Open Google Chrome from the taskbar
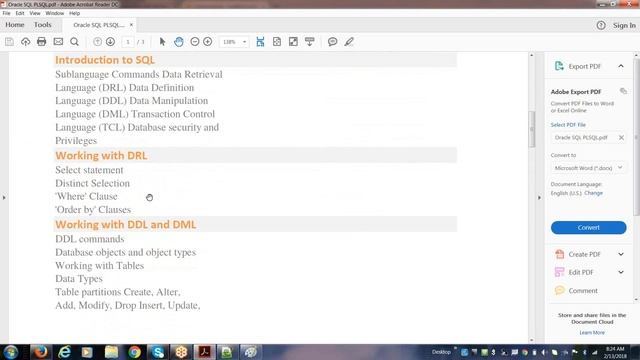The height and width of the screenshot is (360, 640). point(134,352)
